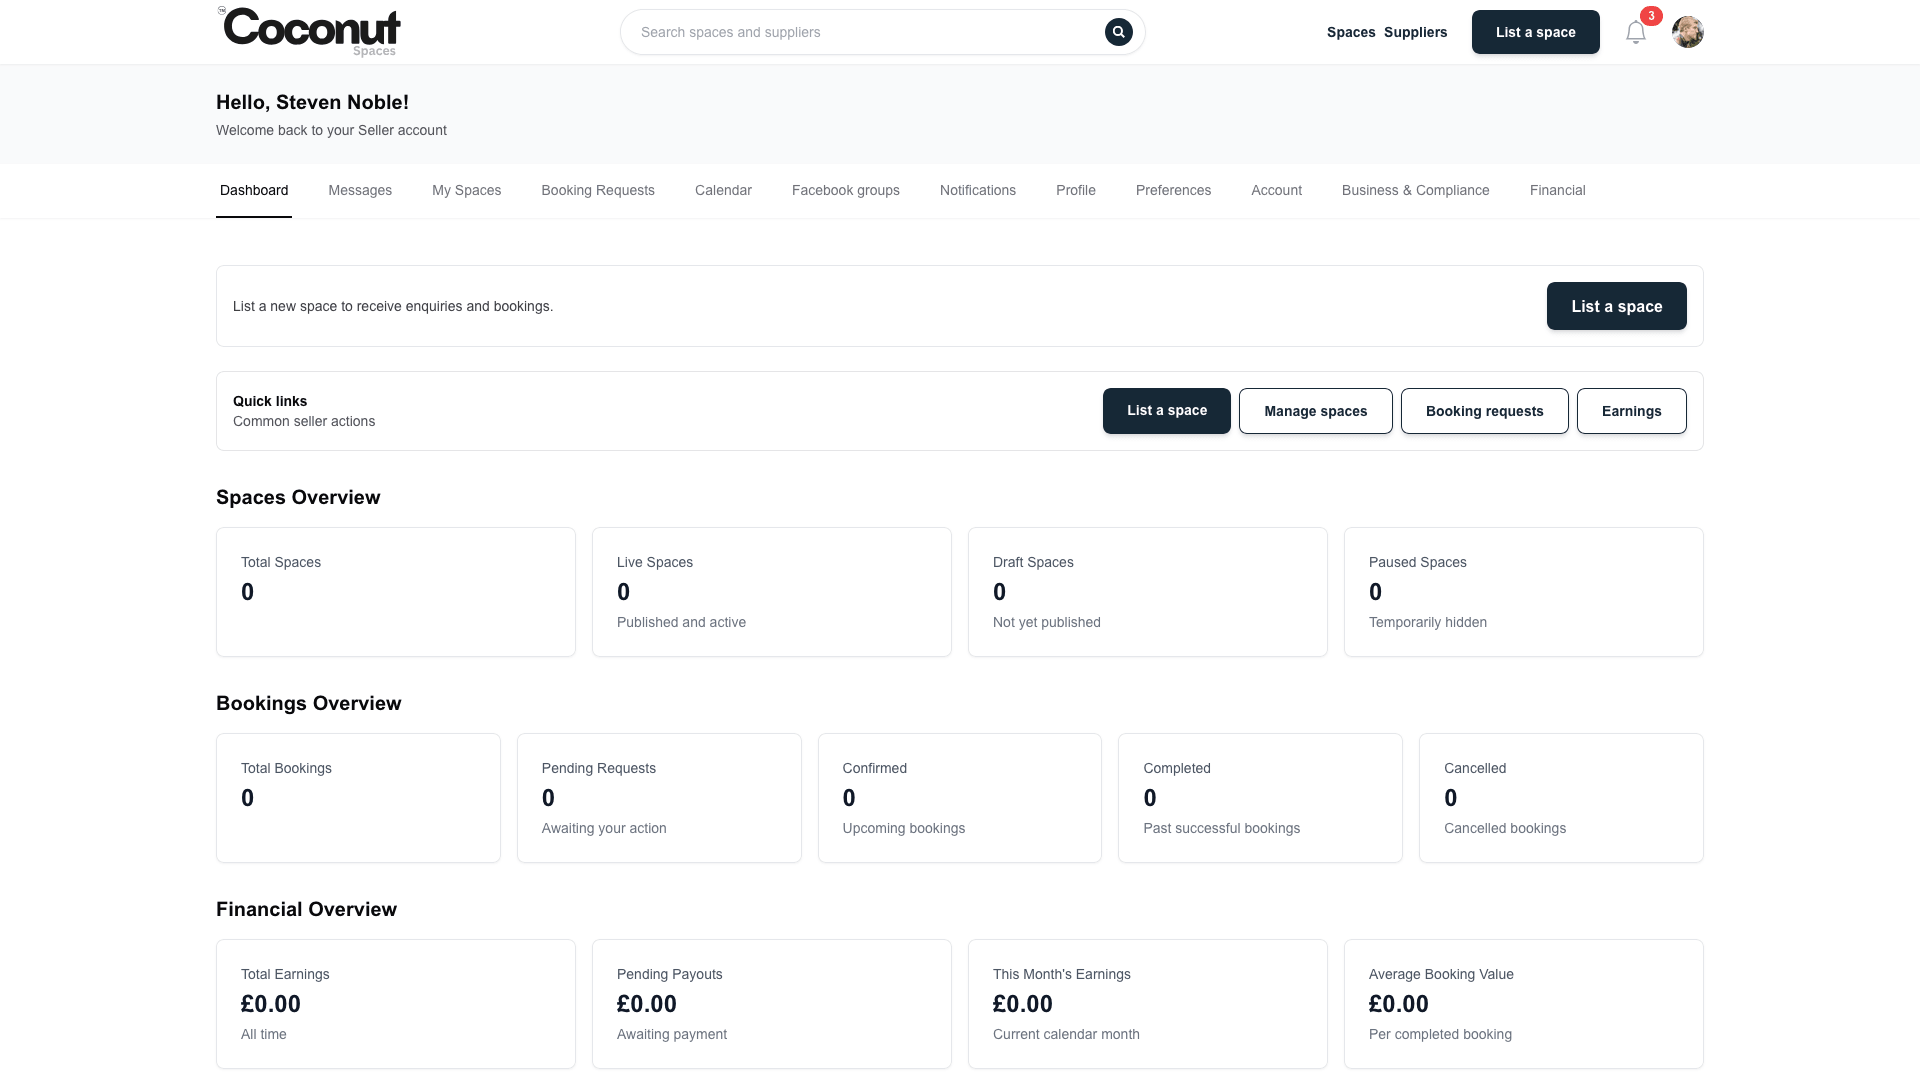
Task: Click the Pending Payouts card
Action: pyautogui.click(x=772, y=1004)
